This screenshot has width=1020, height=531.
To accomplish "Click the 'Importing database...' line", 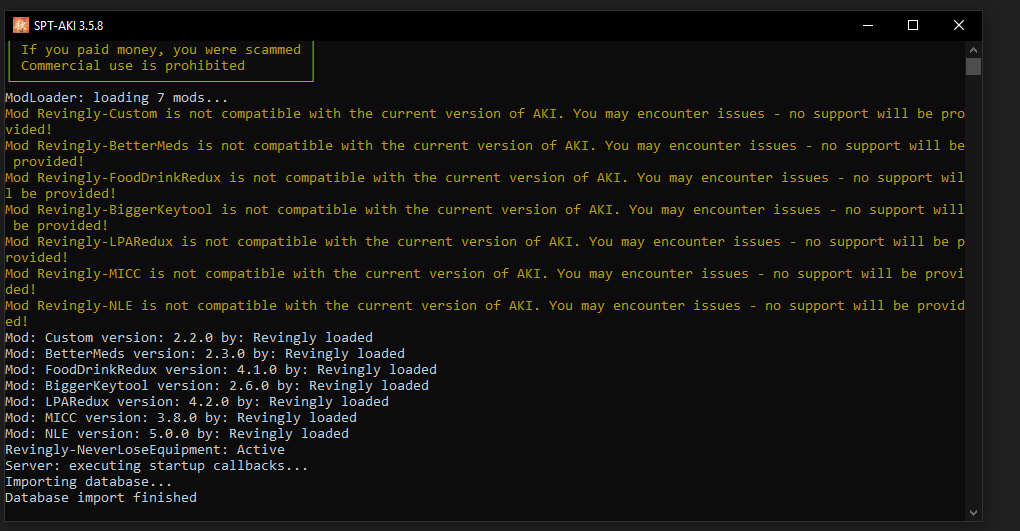I will click(x=88, y=482).
